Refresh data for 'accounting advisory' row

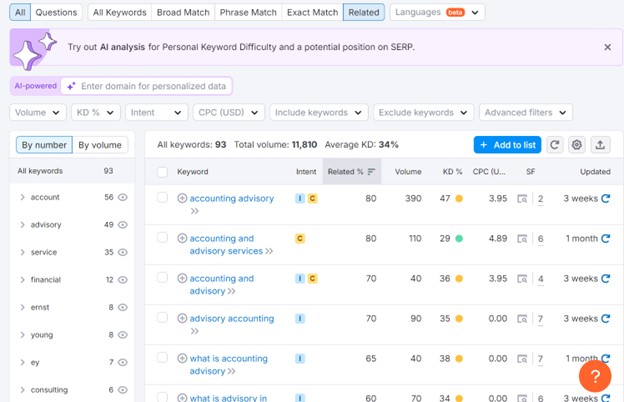pyautogui.click(x=605, y=198)
